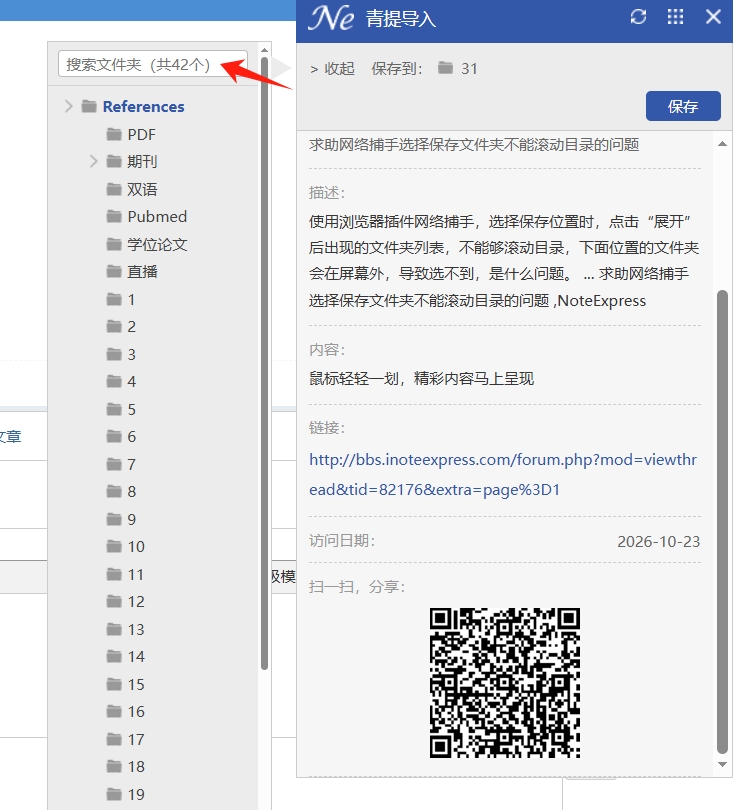Viewport: 741px width, 810px height.
Task: Click the folder list vertical scrollbar thumb
Action: (x=264, y=363)
